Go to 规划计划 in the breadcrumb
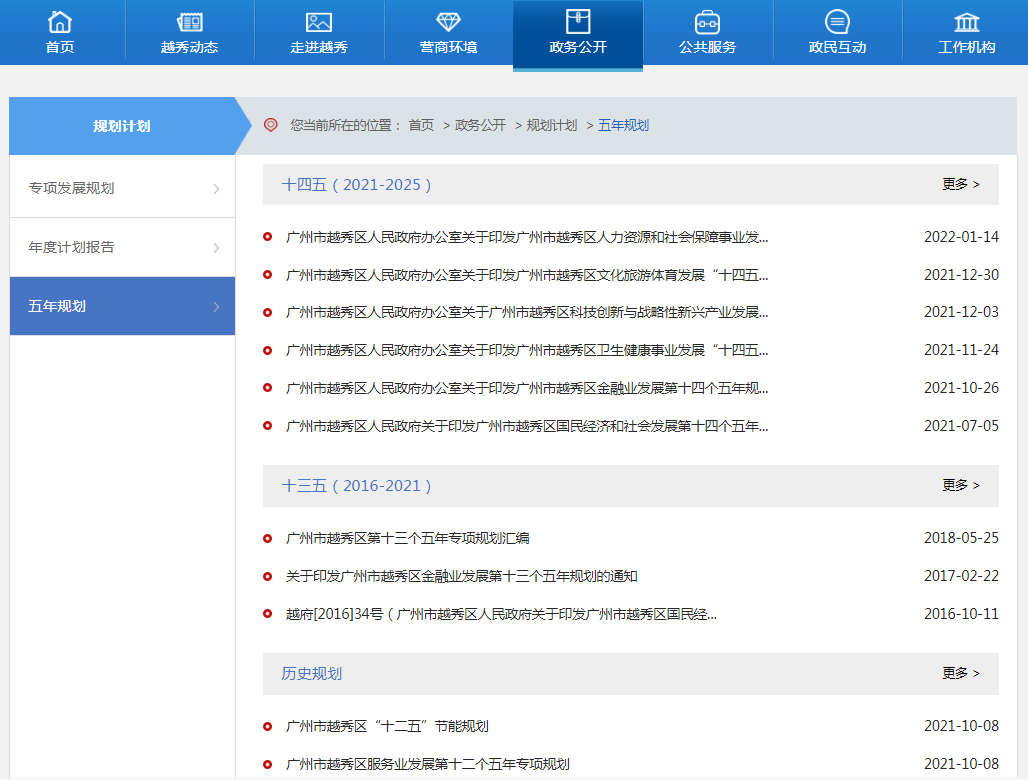Viewport: 1028px width, 780px height. point(552,125)
